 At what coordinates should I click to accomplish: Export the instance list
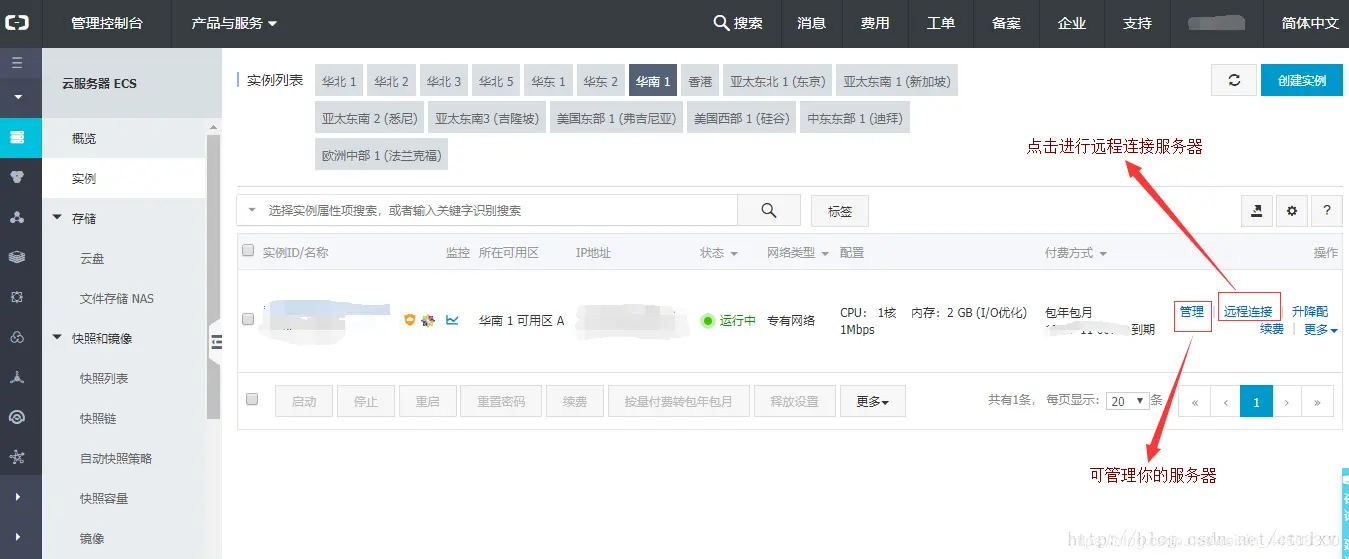tap(1257, 210)
